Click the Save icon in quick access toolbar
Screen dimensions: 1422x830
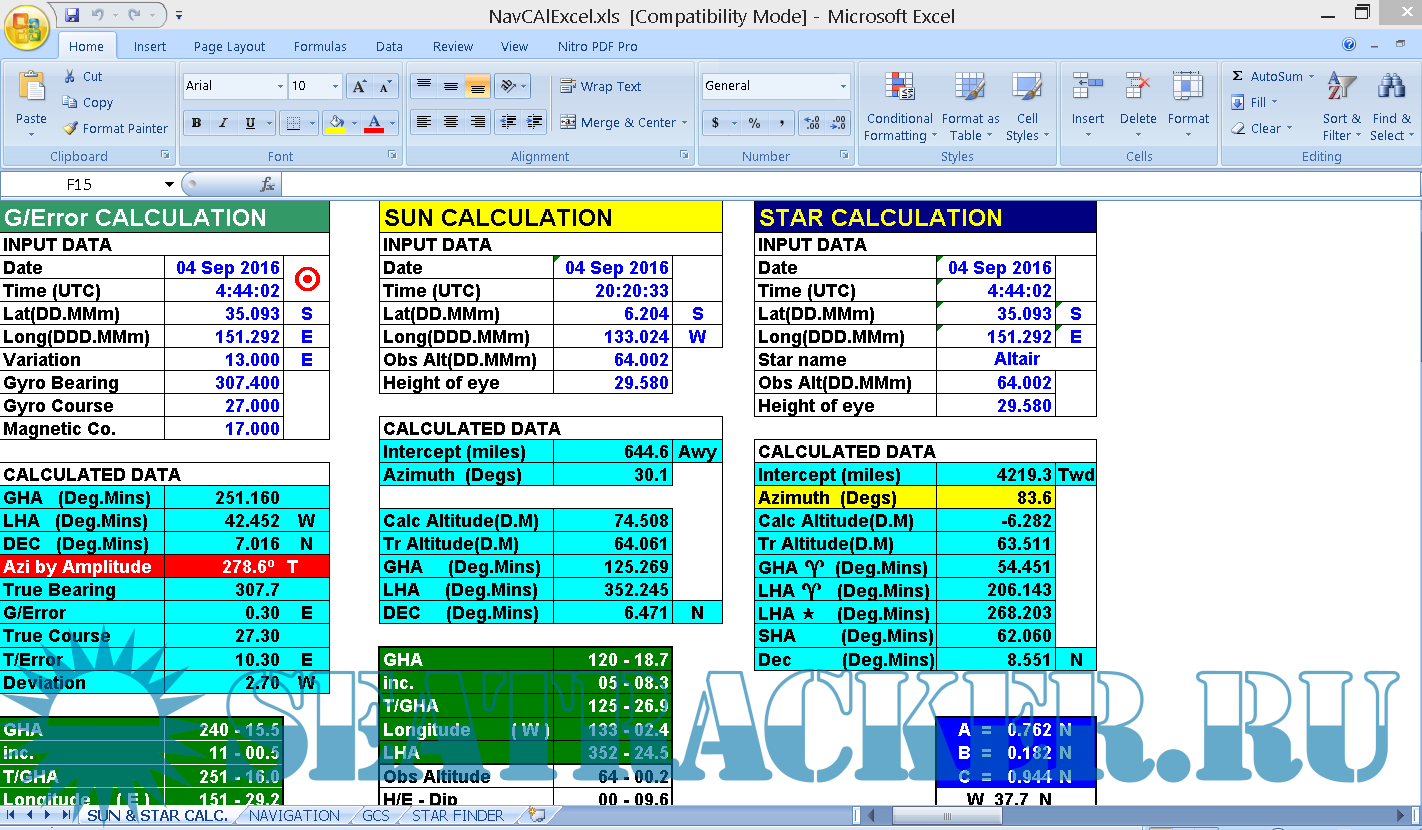[x=72, y=15]
